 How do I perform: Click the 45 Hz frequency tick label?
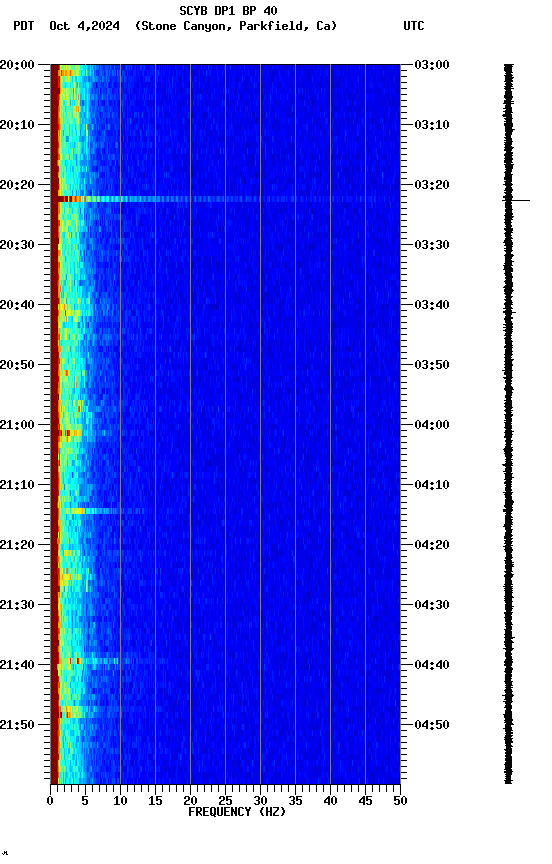pyautogui.click(x=365, y=802)
